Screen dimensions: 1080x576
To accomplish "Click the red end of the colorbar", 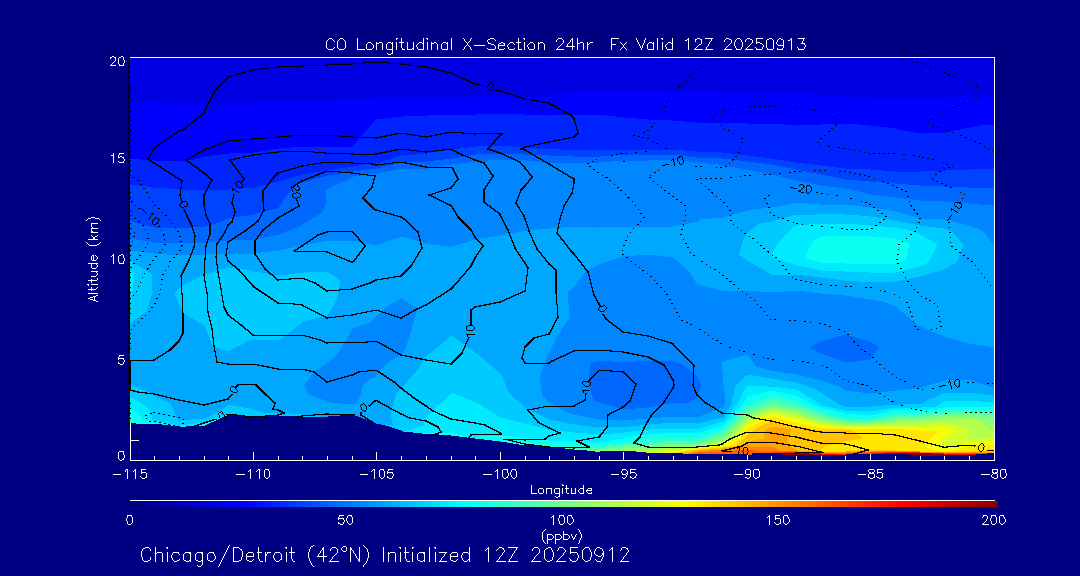I will (990, 502).
